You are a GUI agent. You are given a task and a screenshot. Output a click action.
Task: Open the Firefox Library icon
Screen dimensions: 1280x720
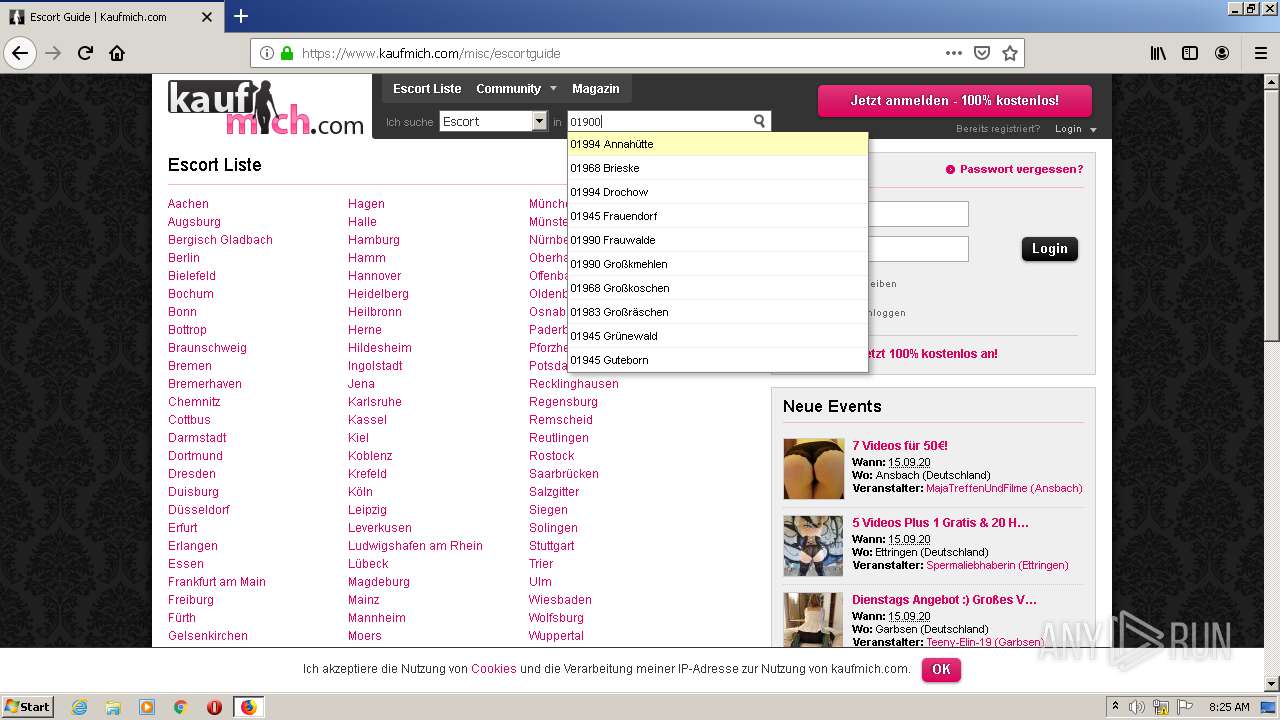[x=1158, y=53]
